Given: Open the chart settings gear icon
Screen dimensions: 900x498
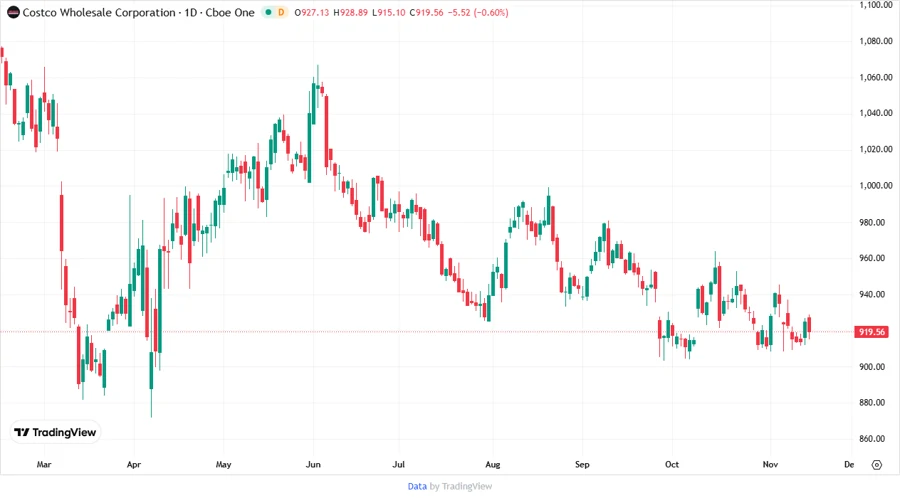Looking at the screenshot, I should pyautogui.click(x=876, y=465).
